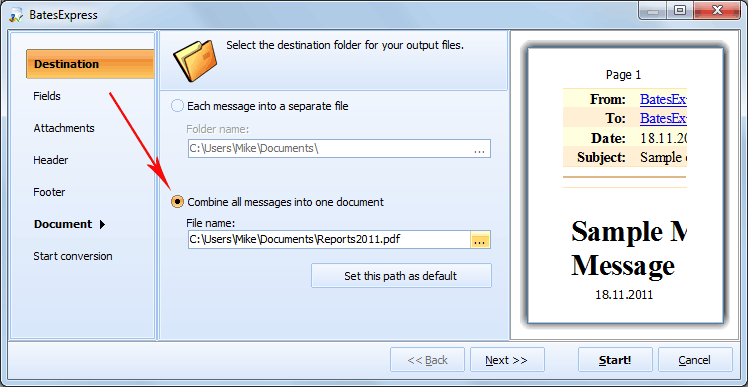748x387 pixels.
Task: Go to the Footer settings
Action: click(49, 192)
